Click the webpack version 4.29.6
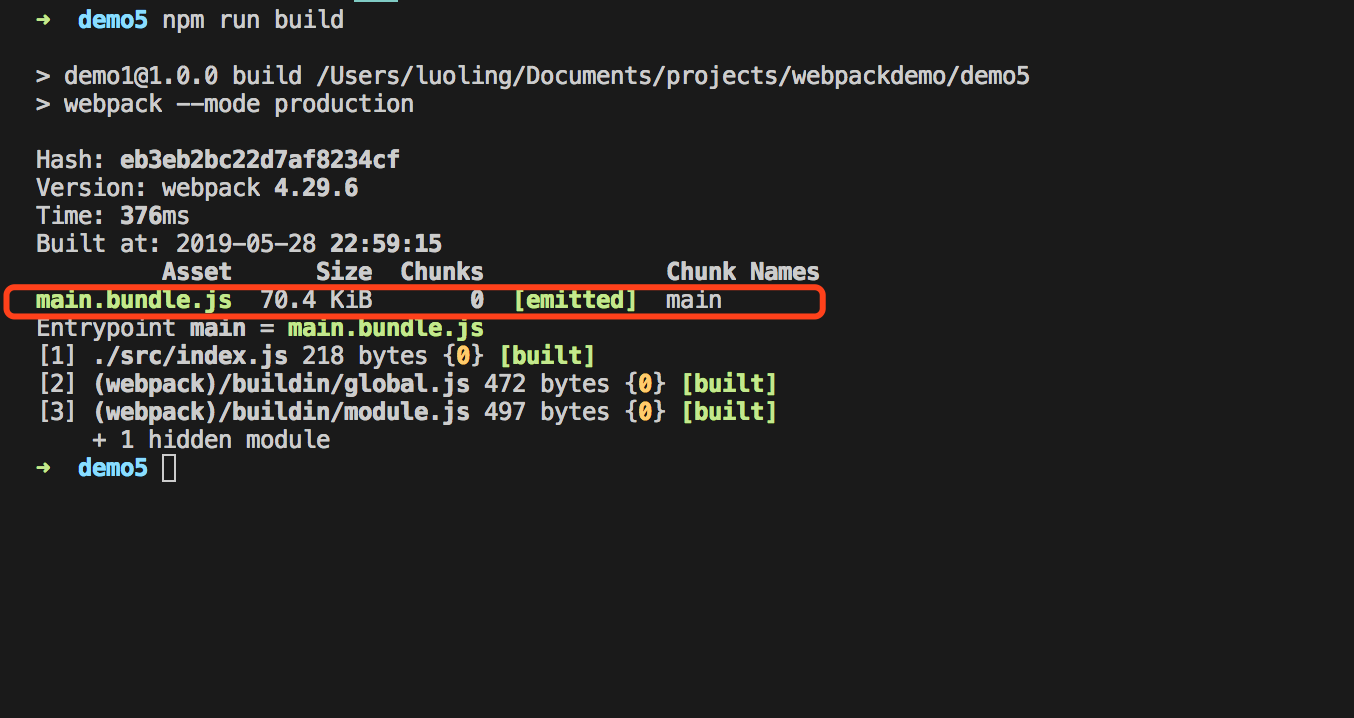This screenshot has width=1354, height=718. click(x=316, y=188)
